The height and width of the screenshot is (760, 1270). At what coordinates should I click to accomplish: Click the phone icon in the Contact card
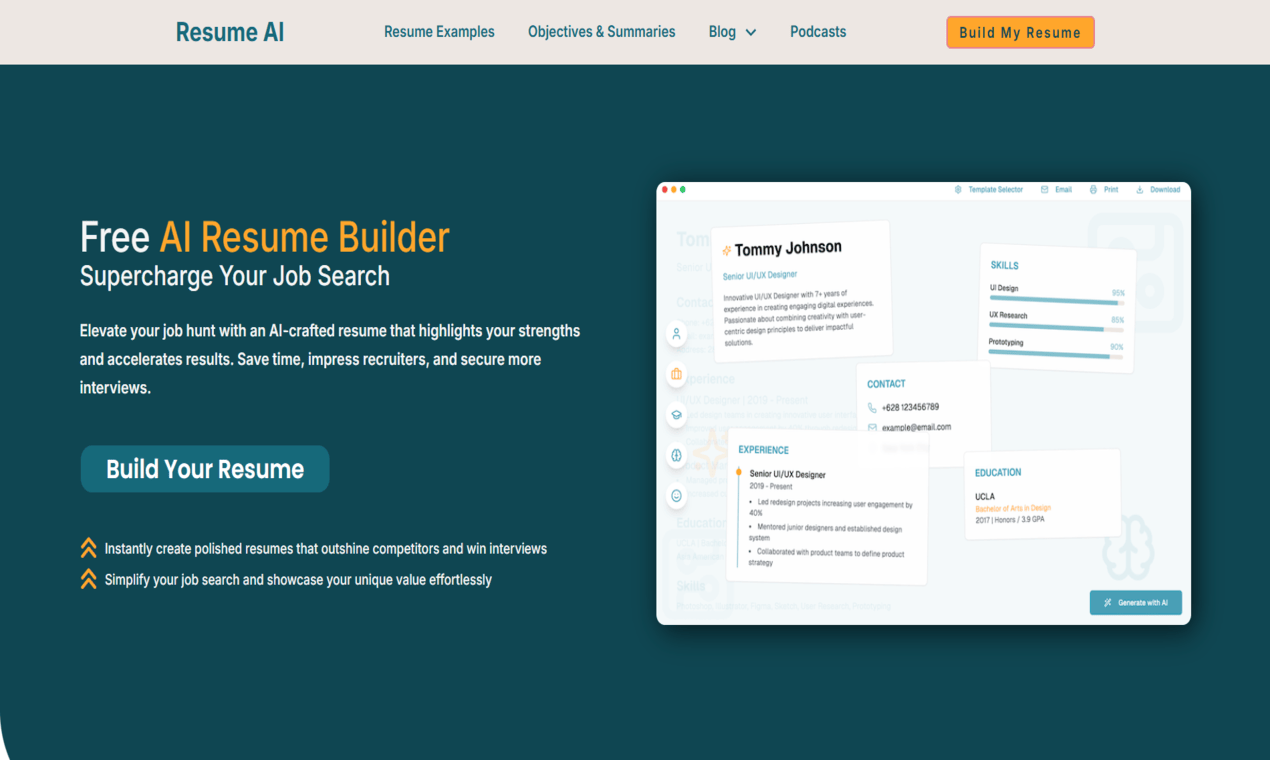[x=871, y=408]
